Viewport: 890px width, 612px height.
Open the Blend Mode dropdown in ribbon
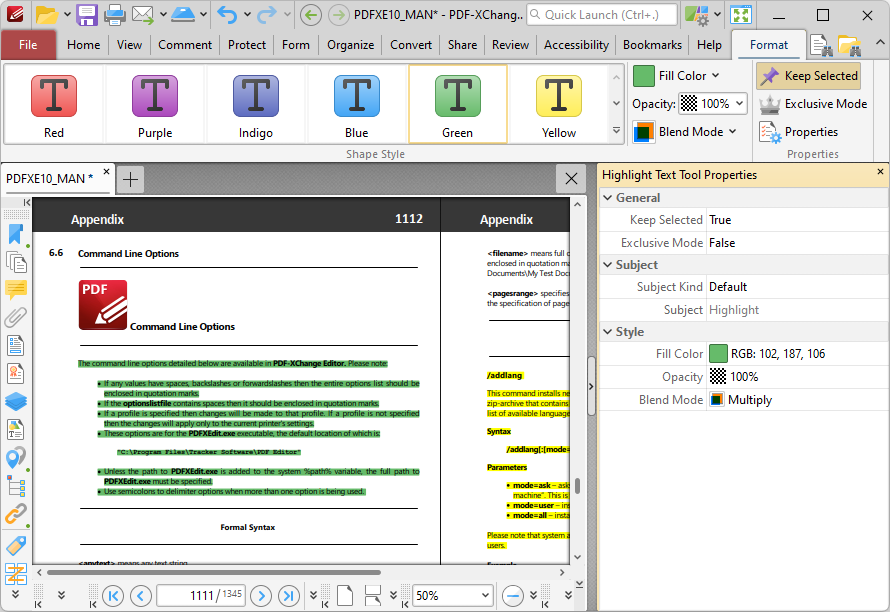click(732, 132)
